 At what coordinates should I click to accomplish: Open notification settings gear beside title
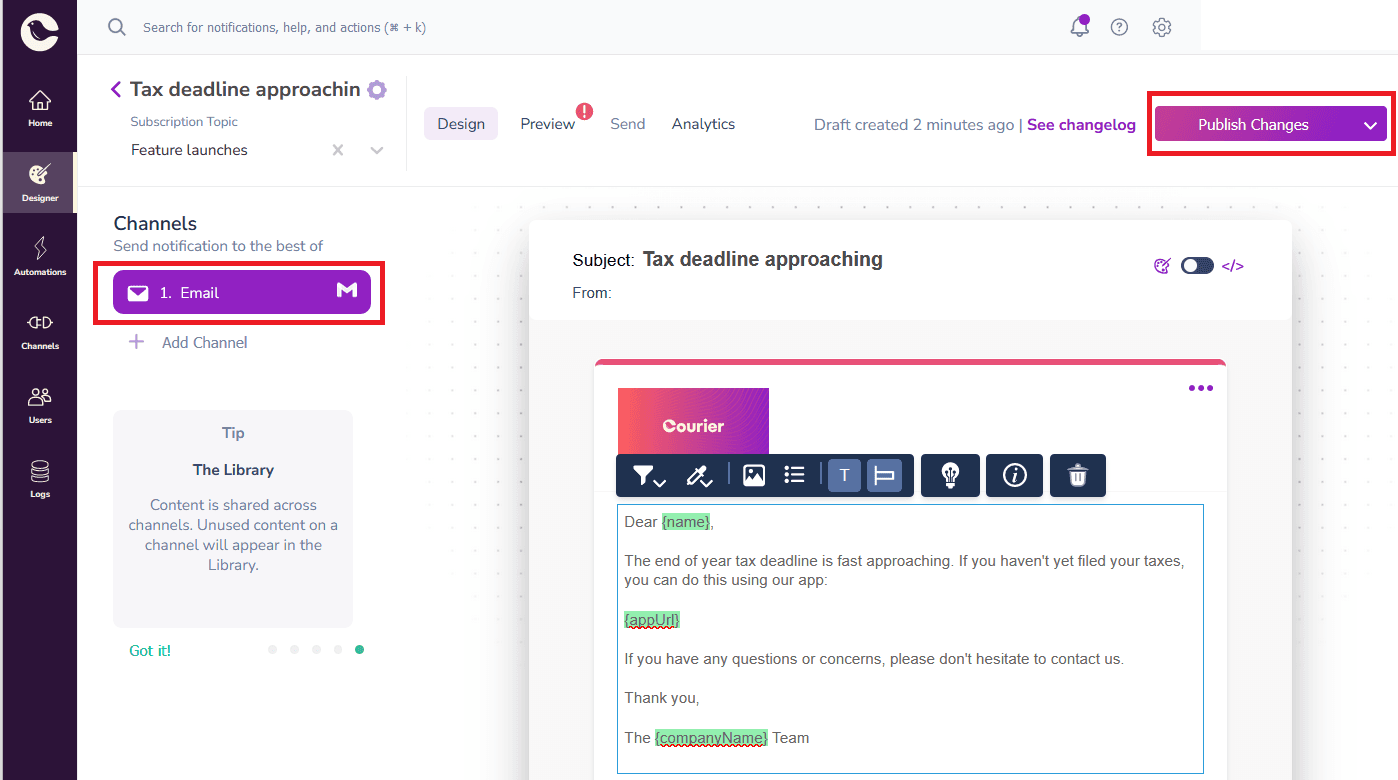pyautogui.click(x=376, y=90)
